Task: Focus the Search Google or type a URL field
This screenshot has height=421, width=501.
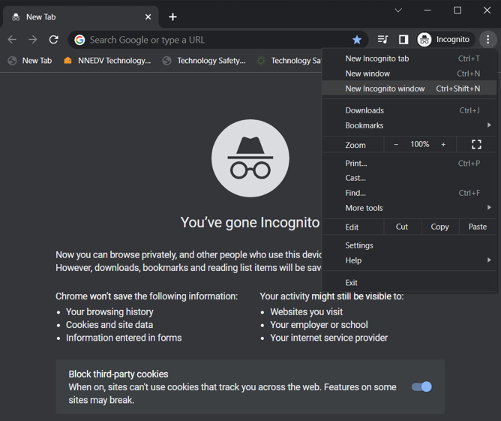Action: [218, 40]
